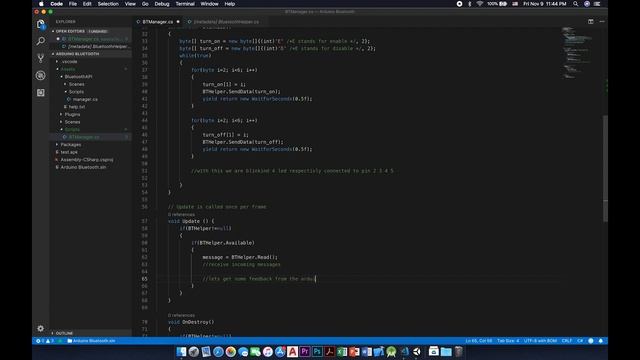Open the File menu
This screenshot has width=640, height=360.
pos(73,4)
